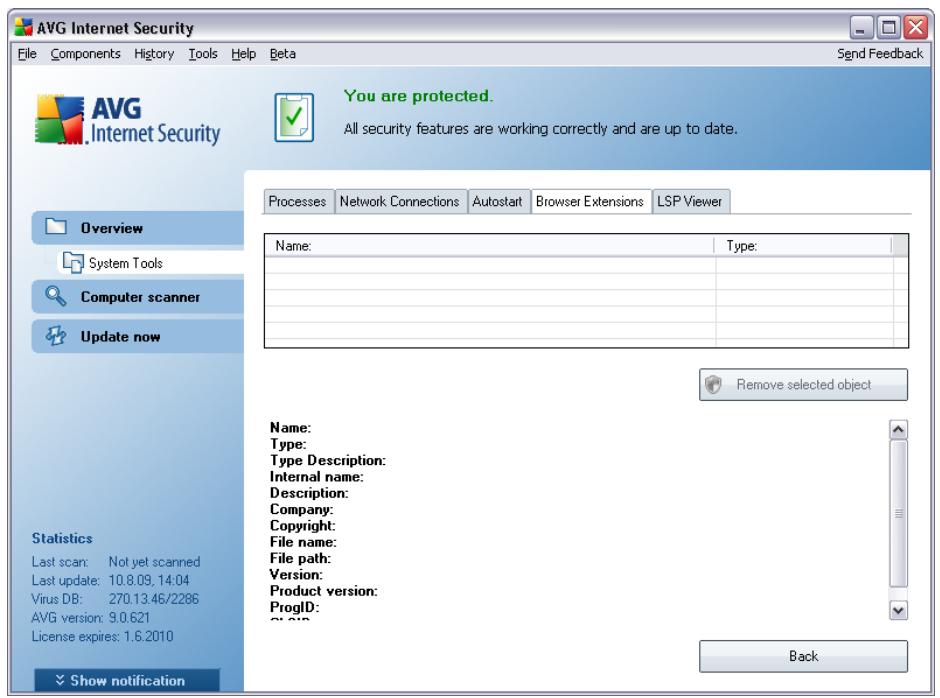940x698 pixels.
Task: Click the 'Not yet scanned' statistic
Action: (154, 561)
